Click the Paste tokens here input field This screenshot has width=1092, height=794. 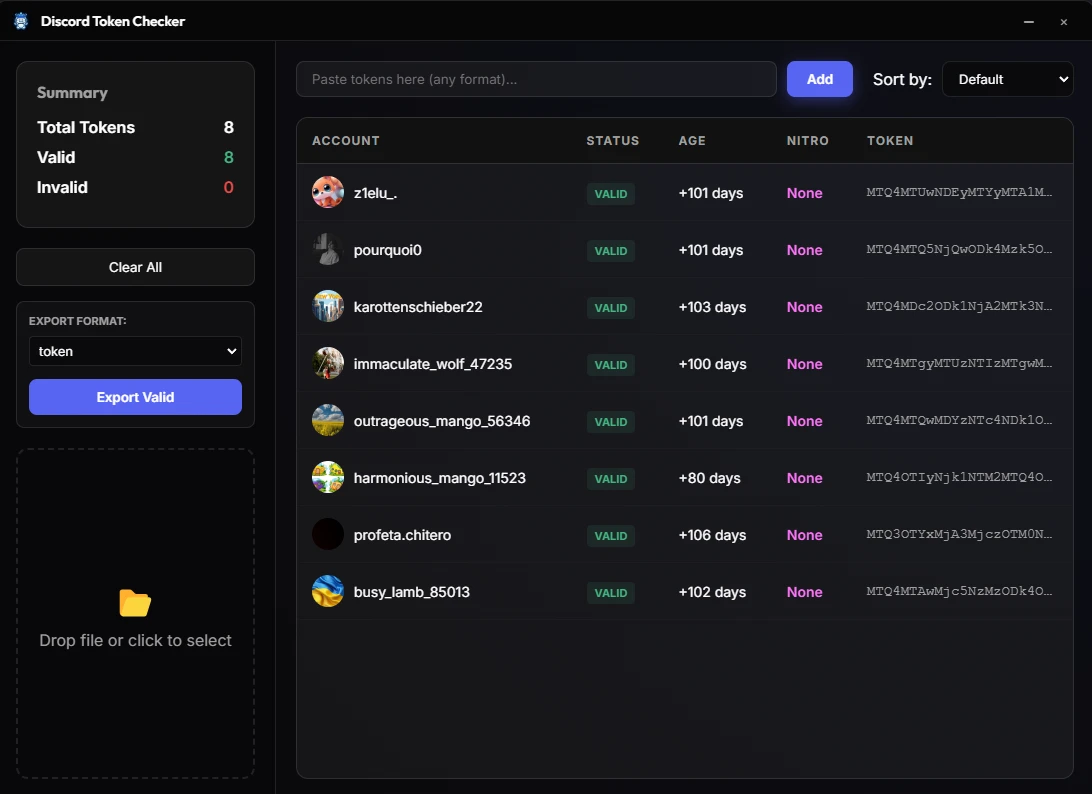536,79
